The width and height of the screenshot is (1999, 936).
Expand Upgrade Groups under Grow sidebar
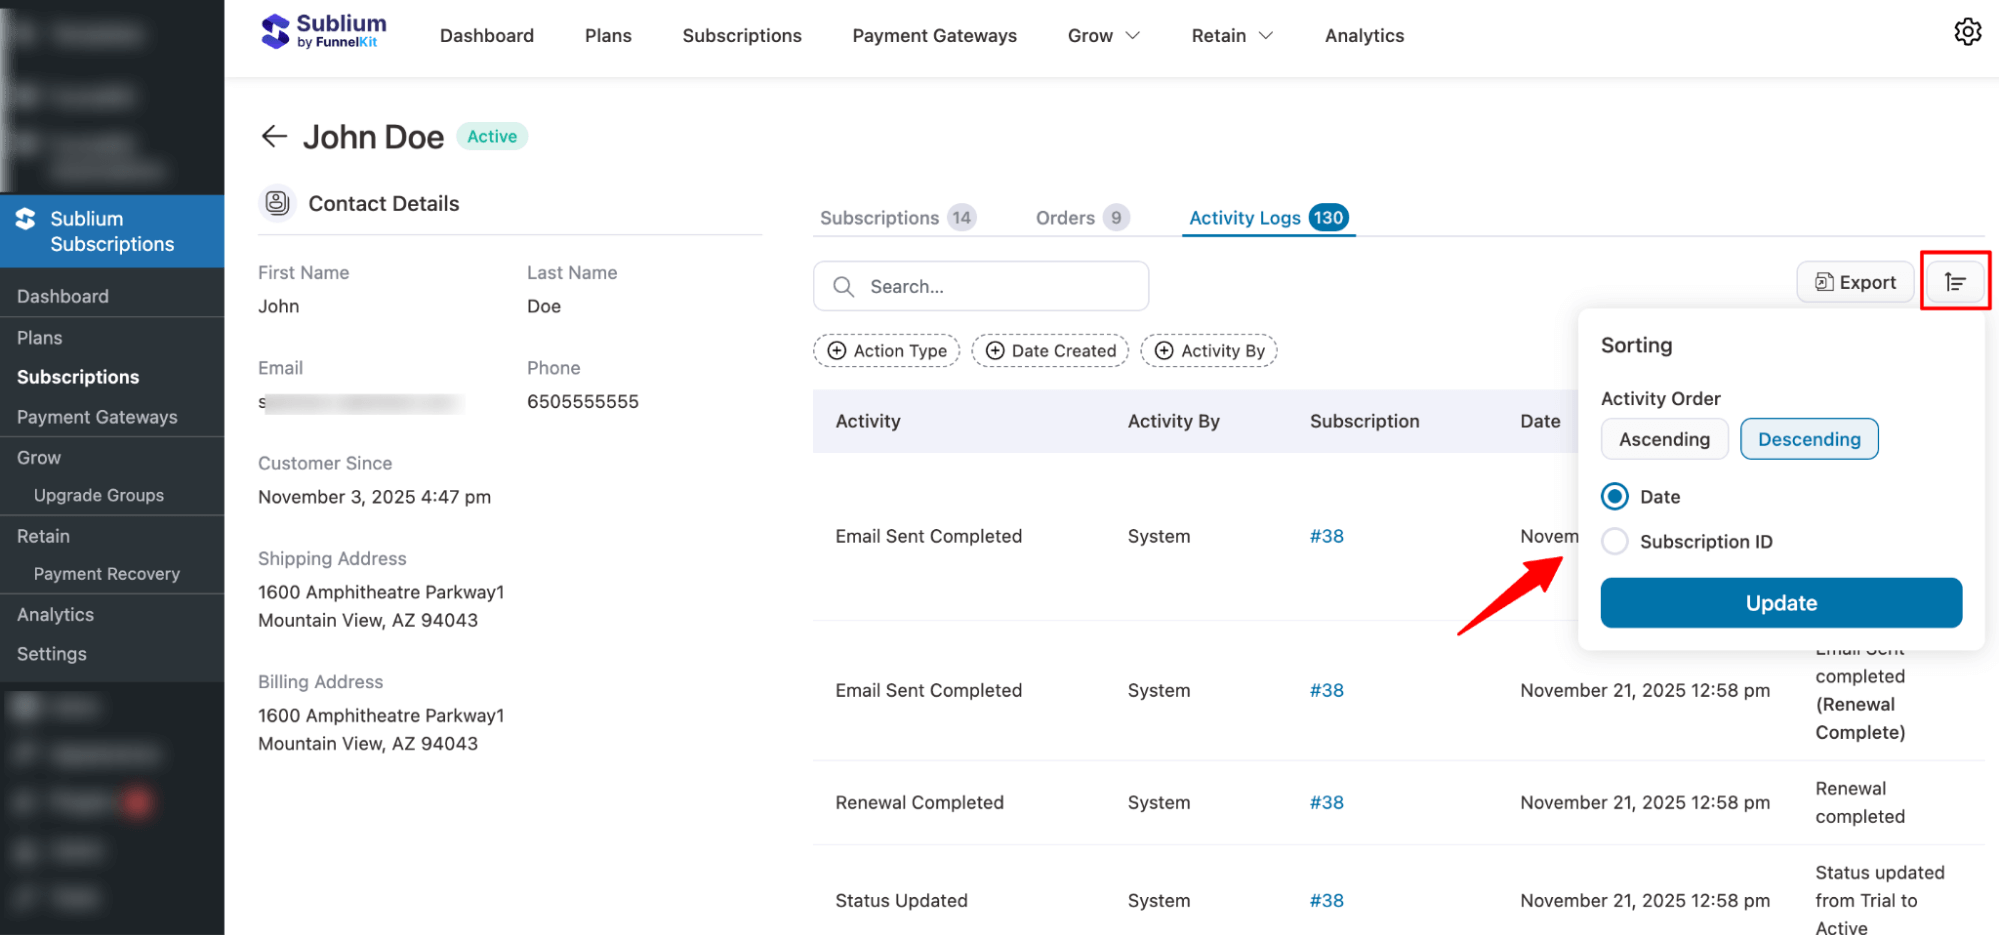tap(99, 494)
